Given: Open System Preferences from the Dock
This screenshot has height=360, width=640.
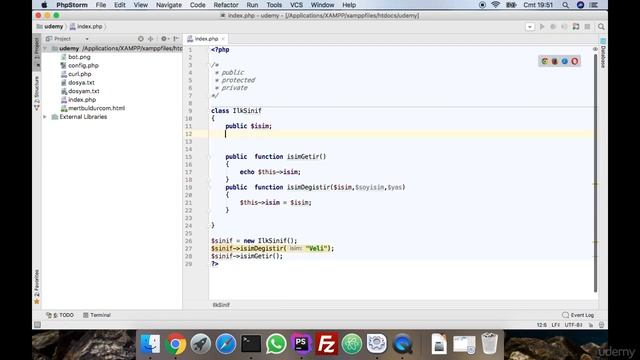Looking at the screenshot, I should pos(376,344).
